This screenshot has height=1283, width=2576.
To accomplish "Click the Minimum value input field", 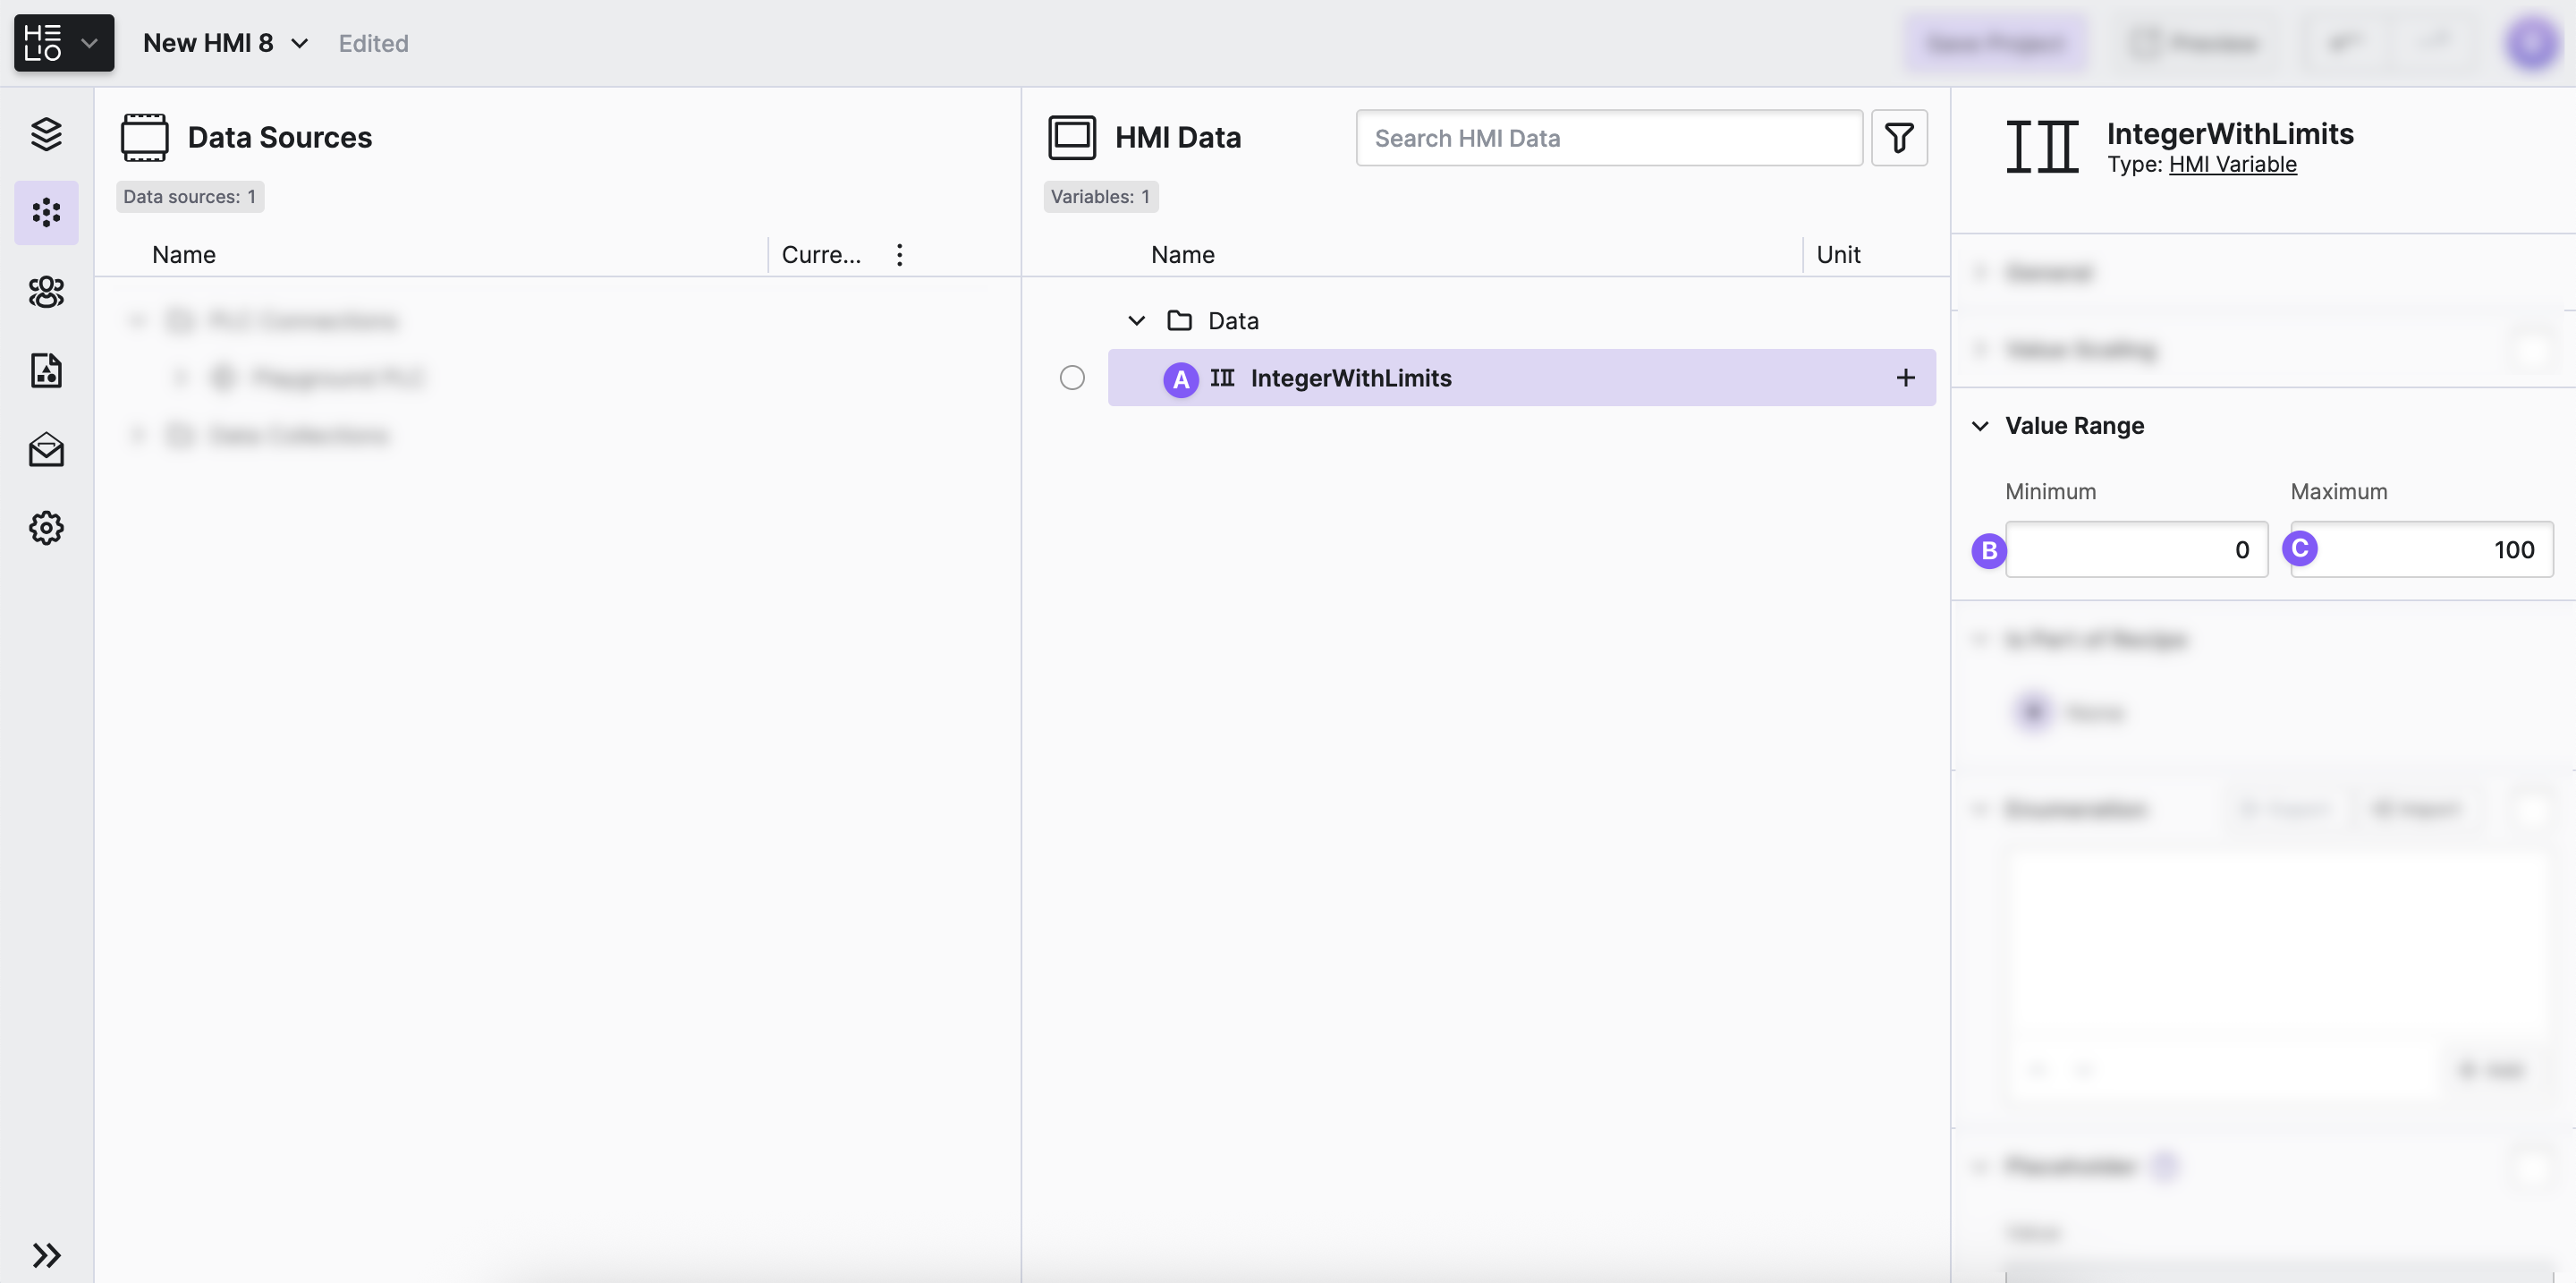I will [2136, 549].
